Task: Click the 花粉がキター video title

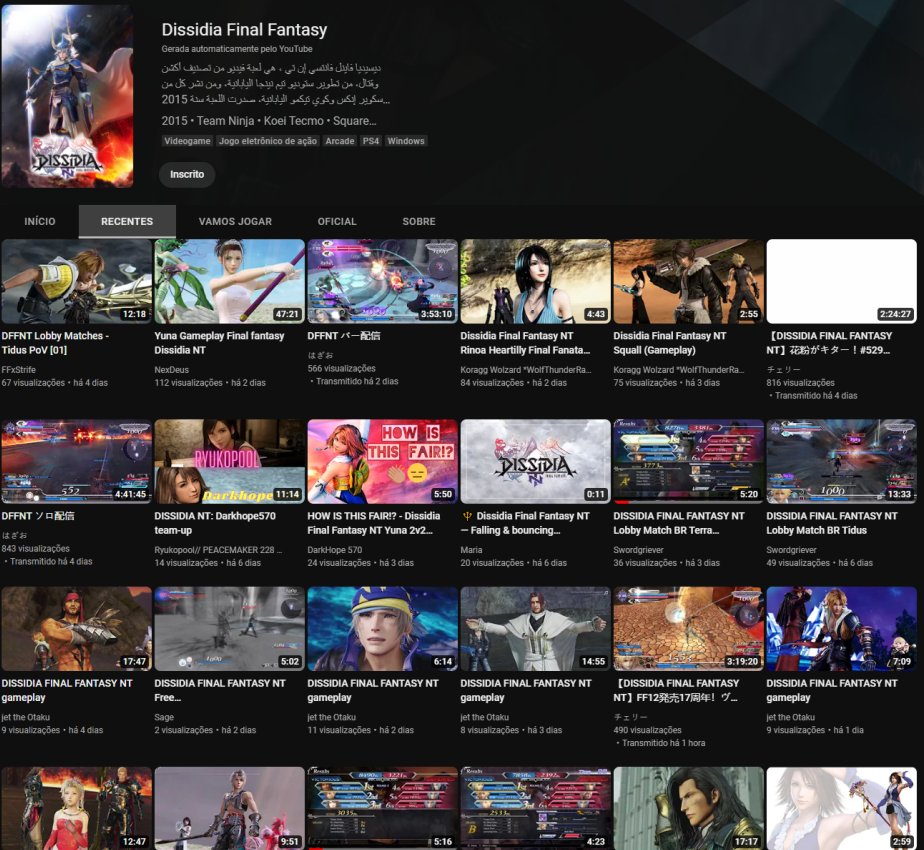Action: click(x=829, y=343)
